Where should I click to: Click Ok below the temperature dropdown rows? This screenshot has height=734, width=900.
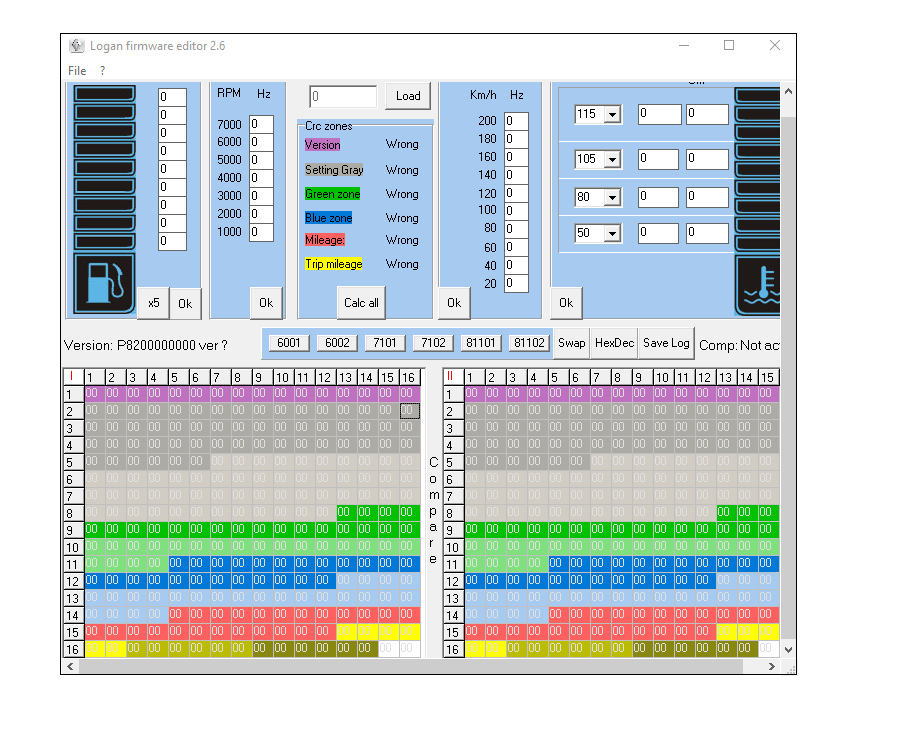pos(566,302)
